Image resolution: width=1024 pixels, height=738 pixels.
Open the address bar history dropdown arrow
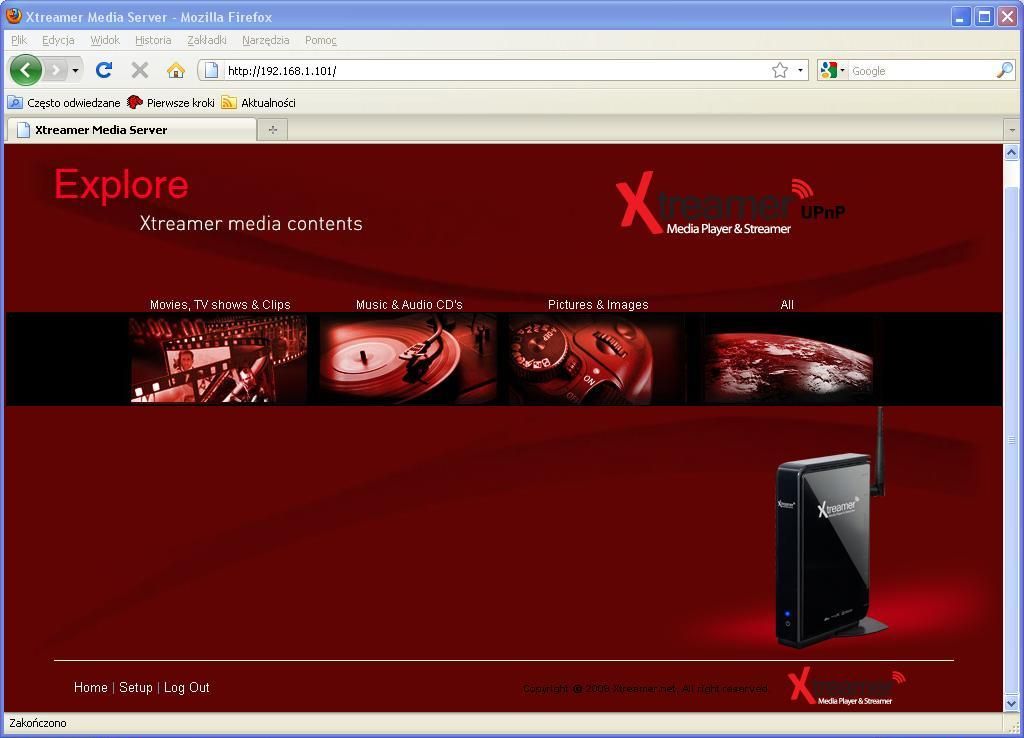click(800, 71)
